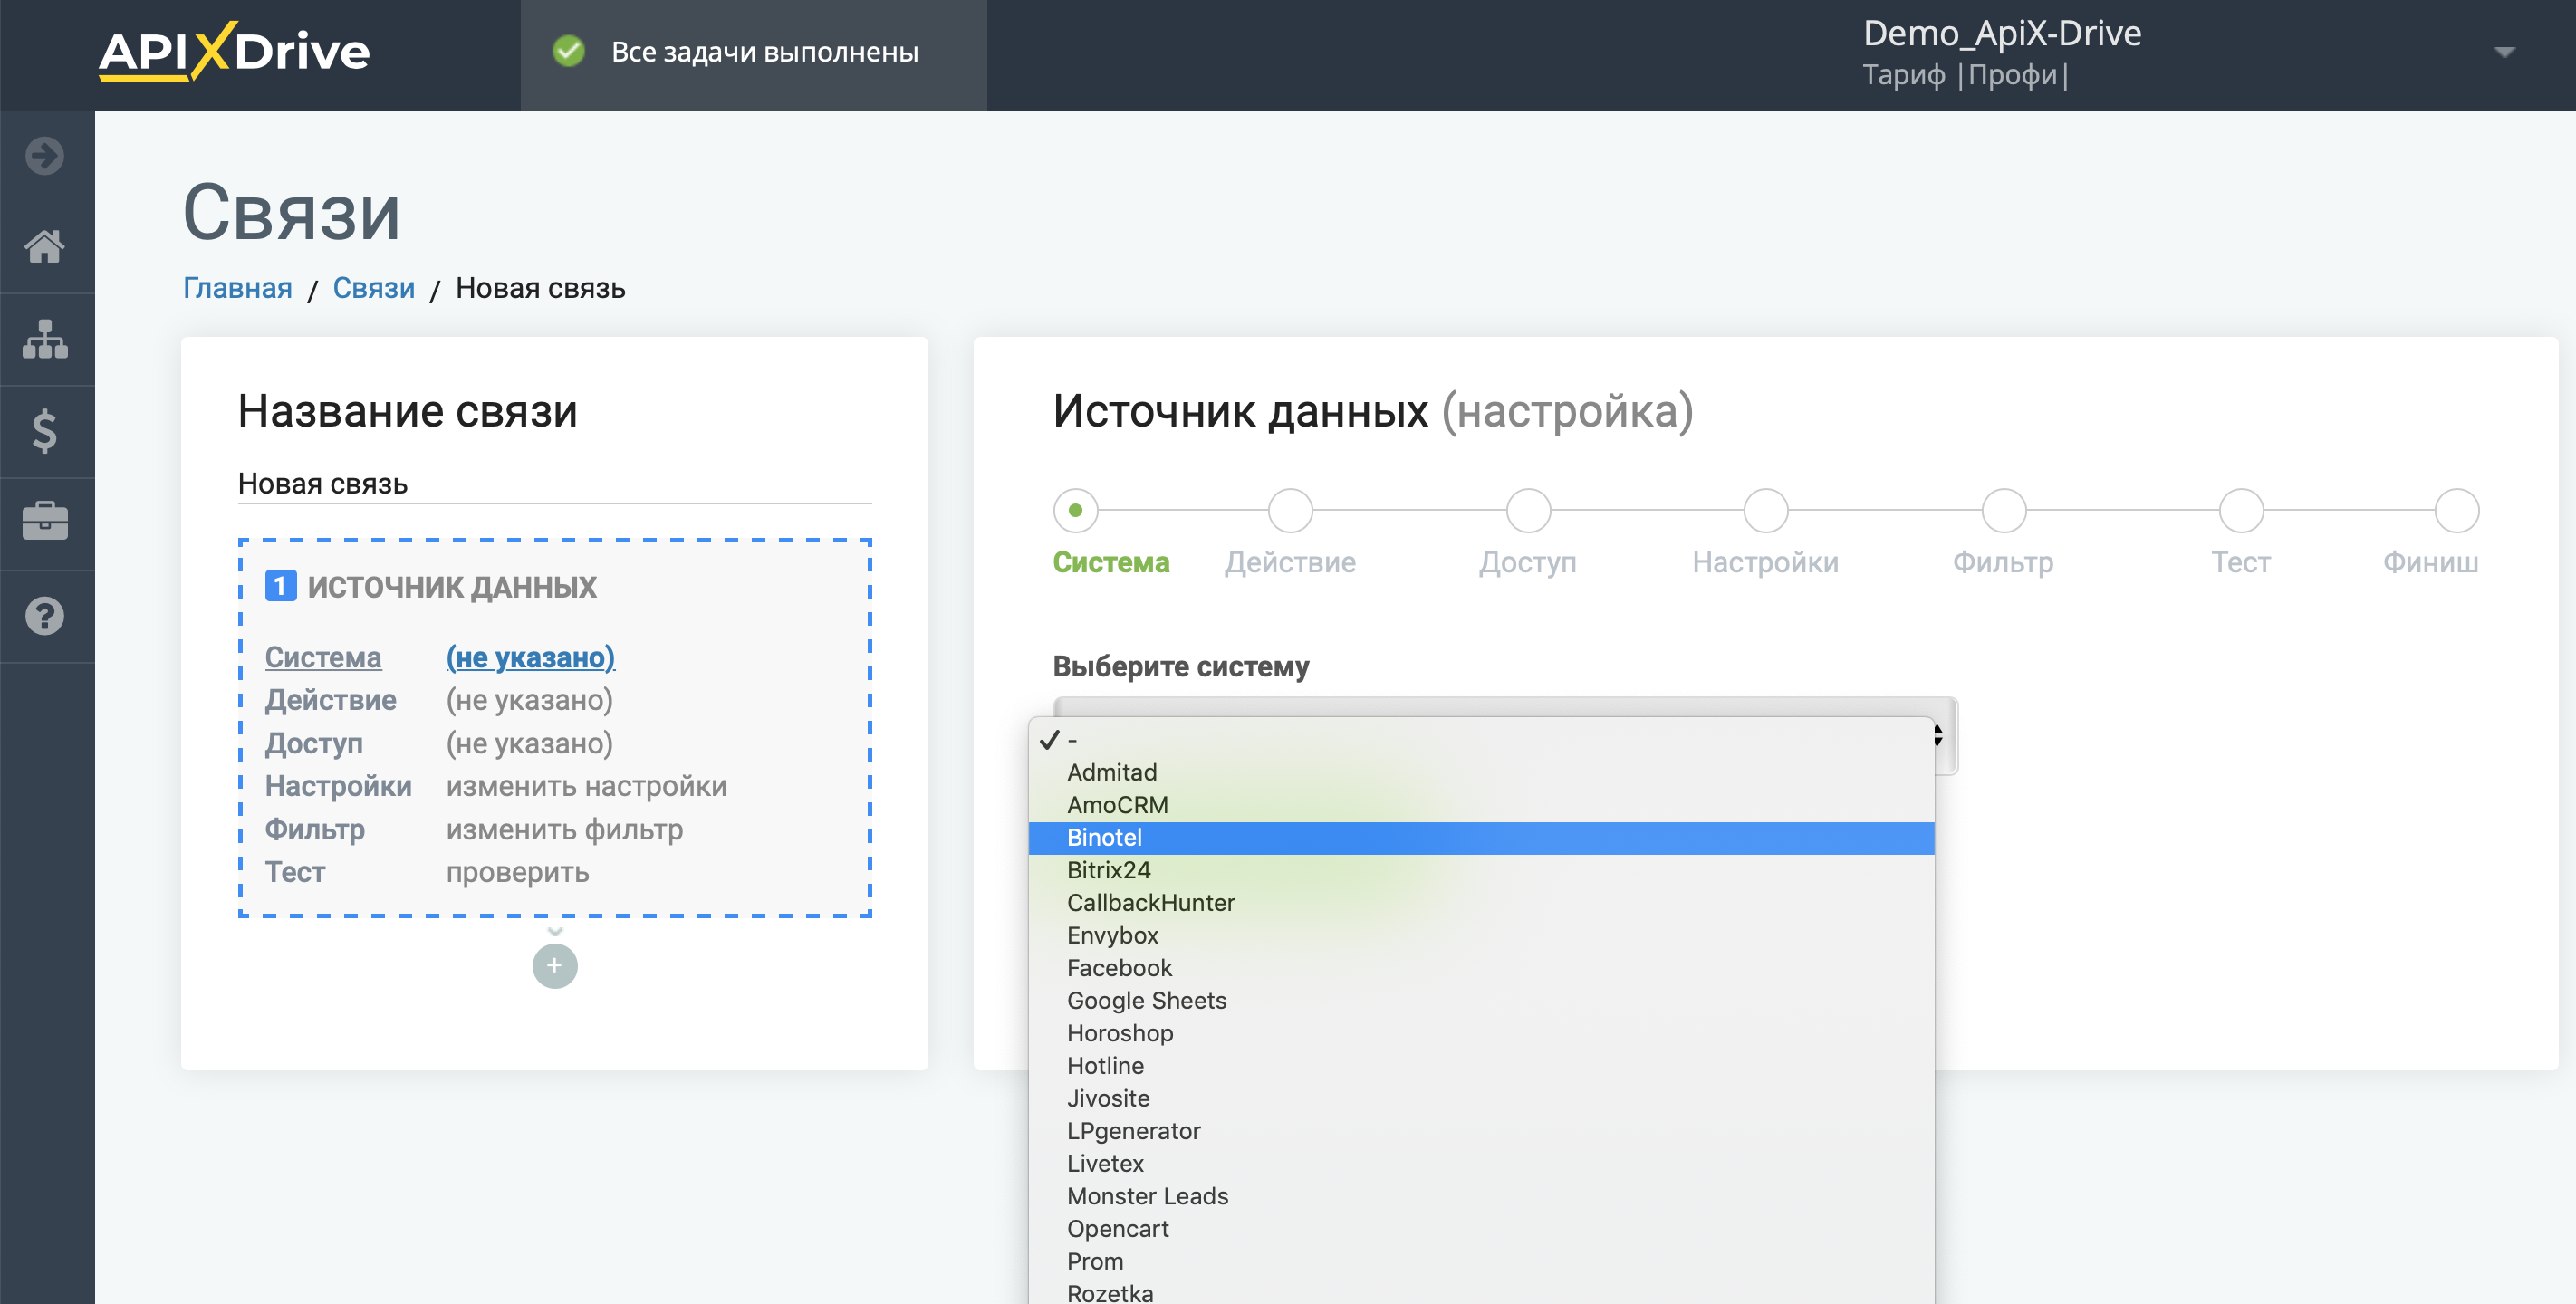Screen dimensions: 2576x1304
Task: Select the Финиш step circle
Action: [2457, 511]
